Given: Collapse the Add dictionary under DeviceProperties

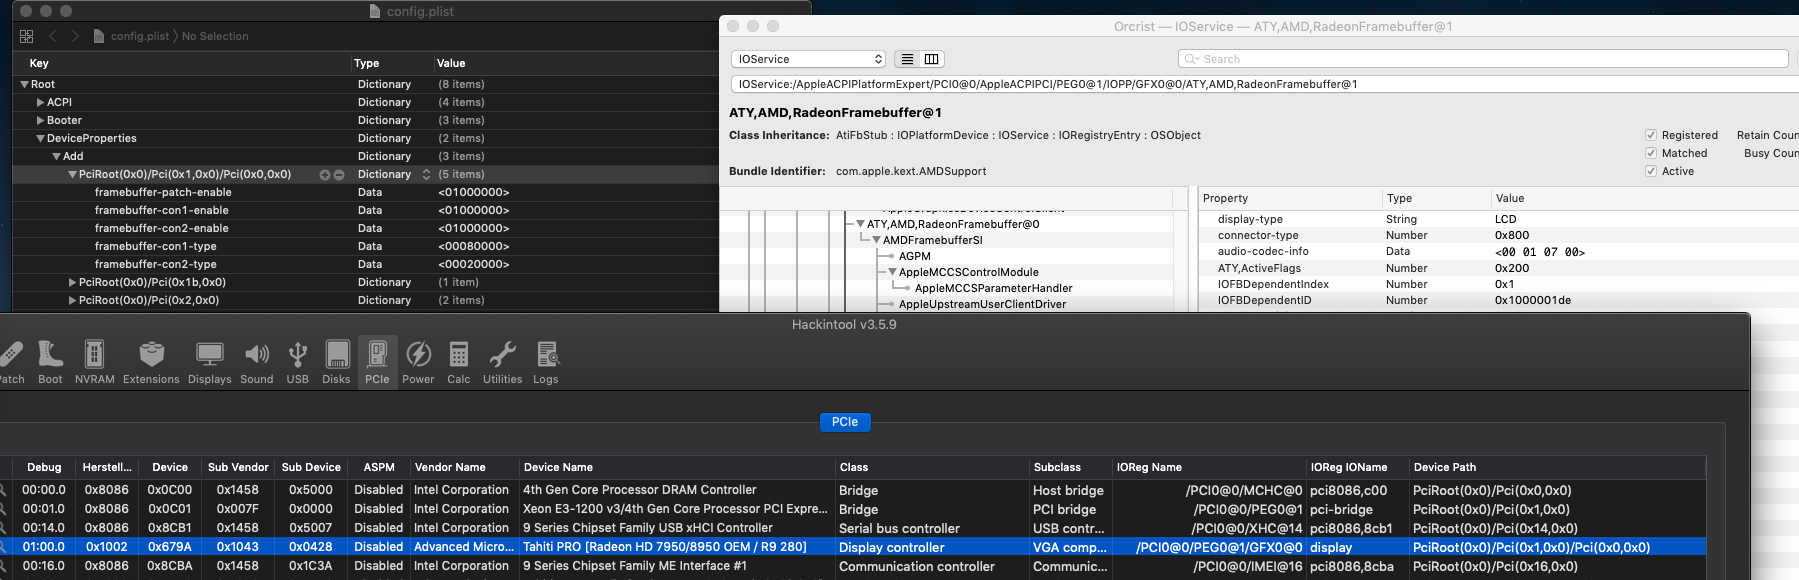Looking at the screenshot, I should pos(56,157).
